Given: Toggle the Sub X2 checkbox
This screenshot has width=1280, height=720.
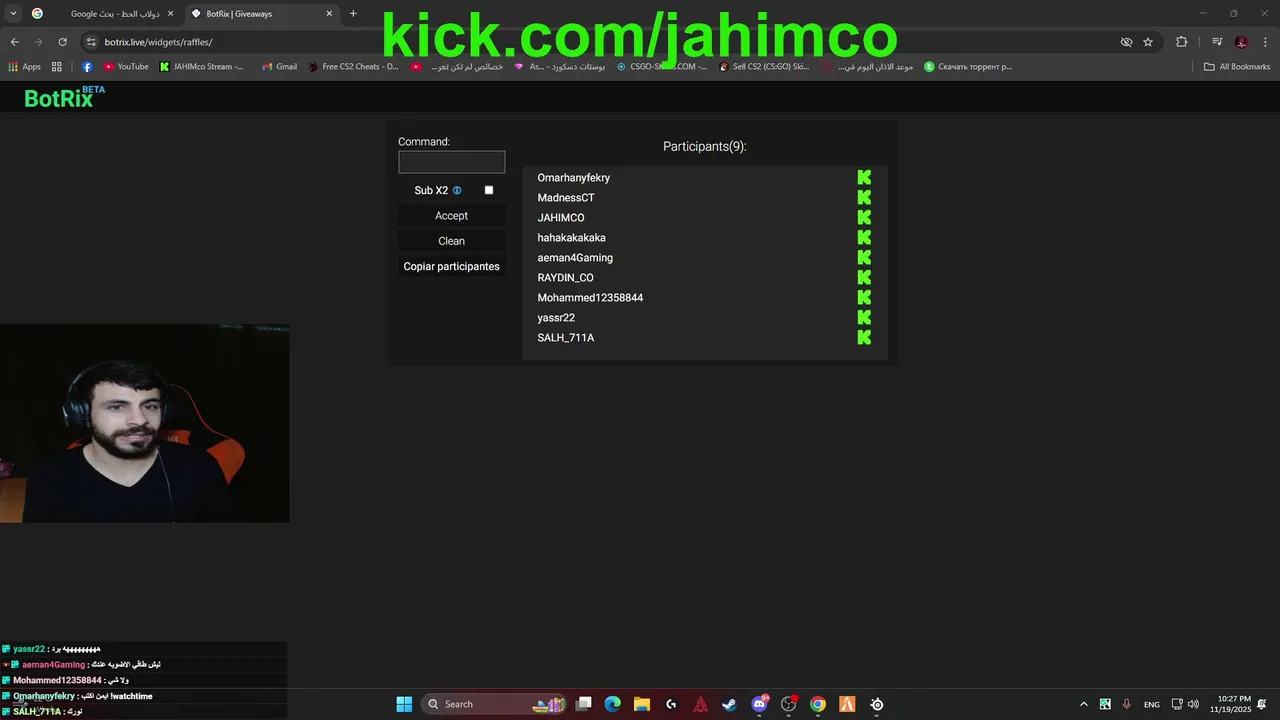Looking at the screenshot, I should (x=489, y=190).
